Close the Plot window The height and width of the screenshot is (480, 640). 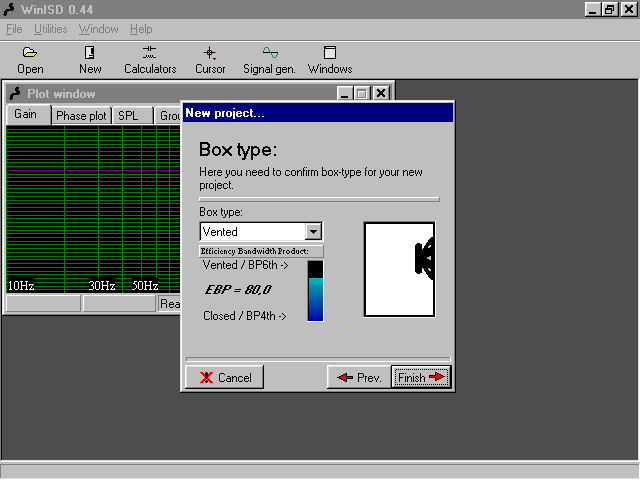point(381,93)
